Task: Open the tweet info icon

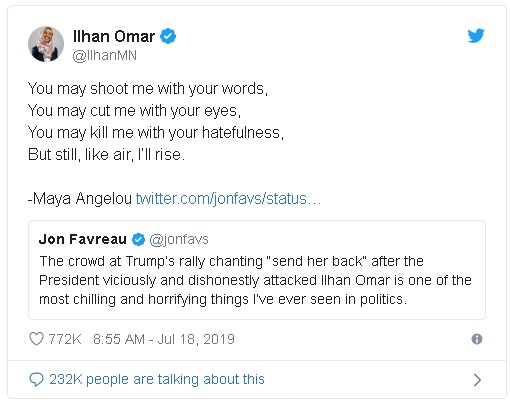Action: 477,339
